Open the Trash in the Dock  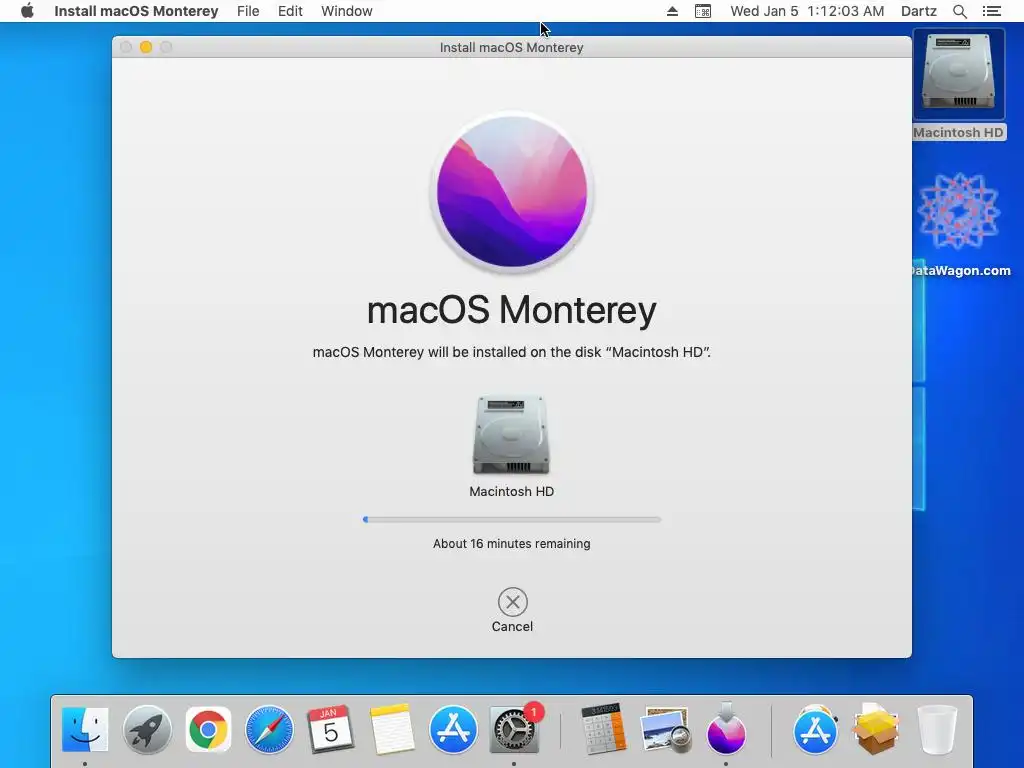[x=937, y=729]
